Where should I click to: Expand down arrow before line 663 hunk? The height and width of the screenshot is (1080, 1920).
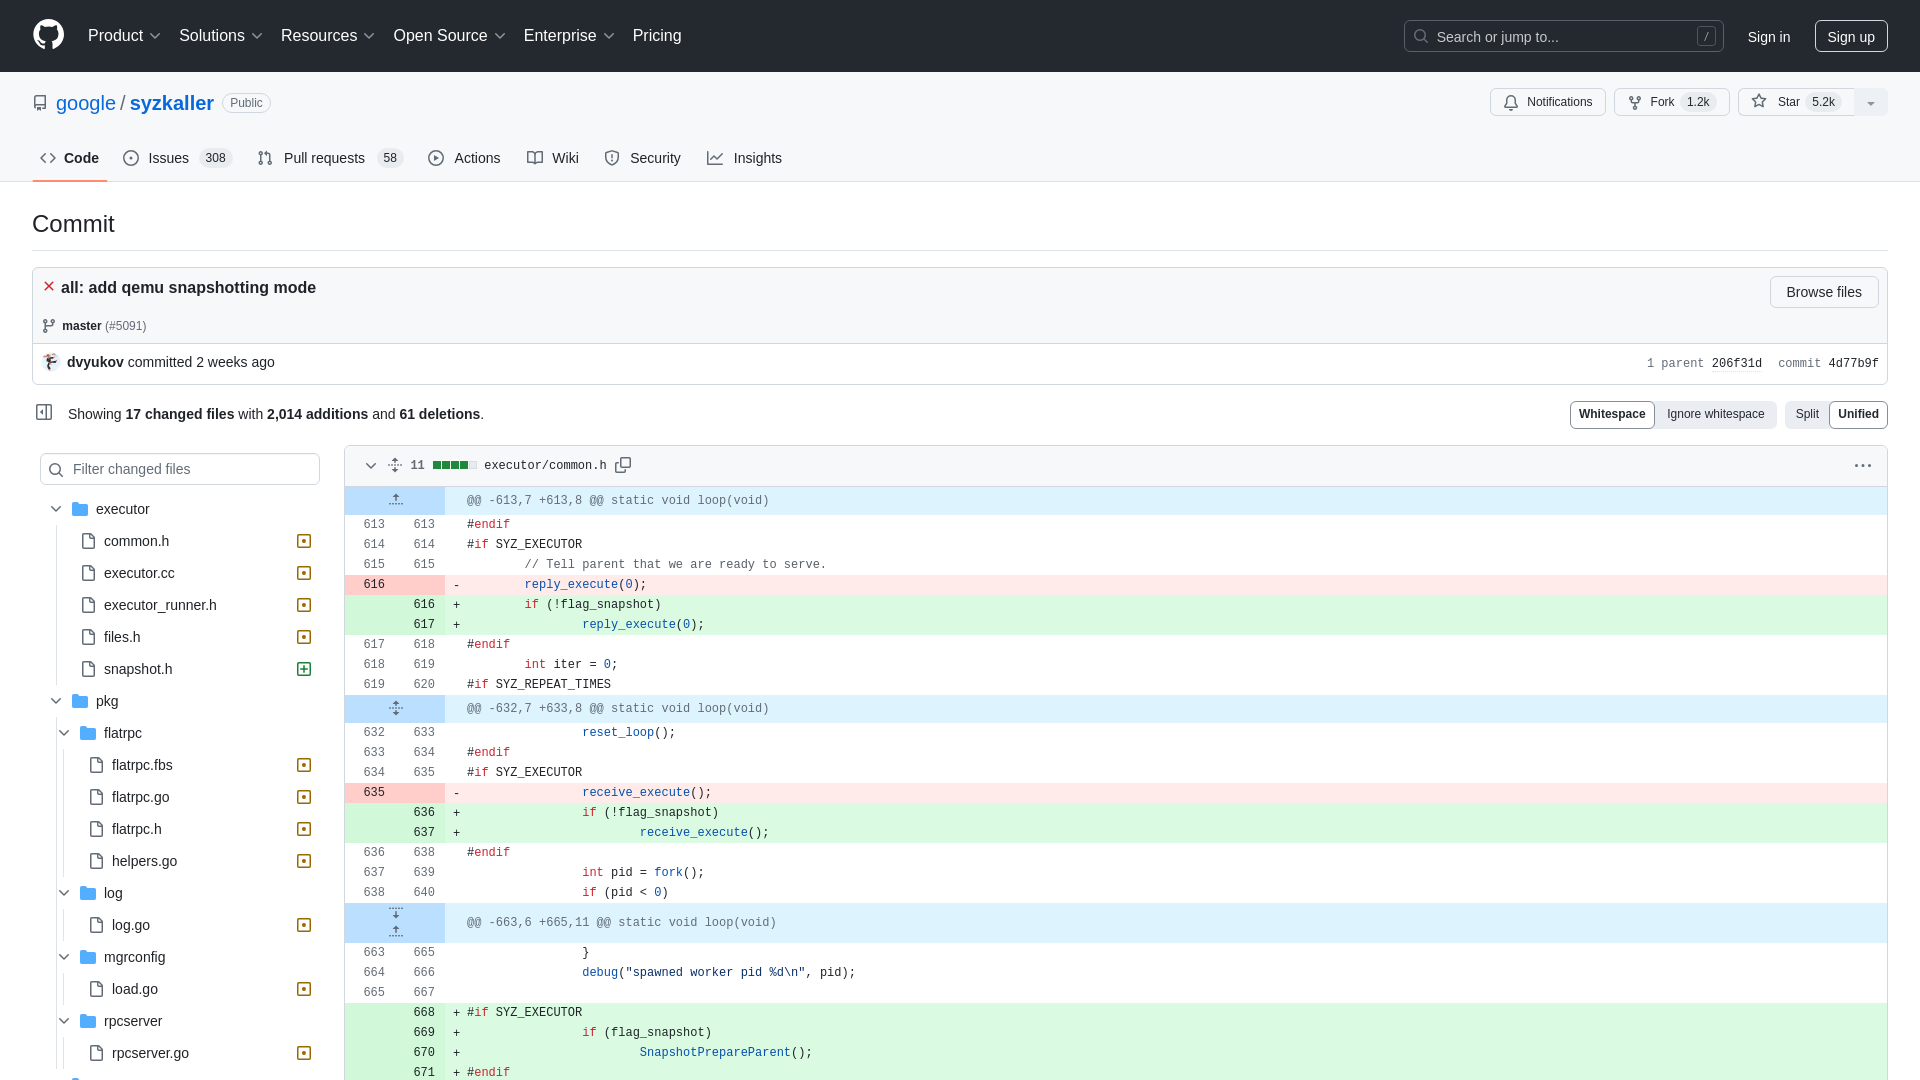click(395, 913)
